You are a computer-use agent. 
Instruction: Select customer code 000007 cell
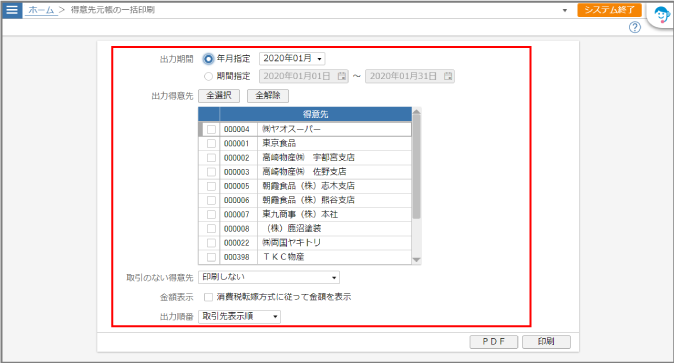click(x=238, y=214)
